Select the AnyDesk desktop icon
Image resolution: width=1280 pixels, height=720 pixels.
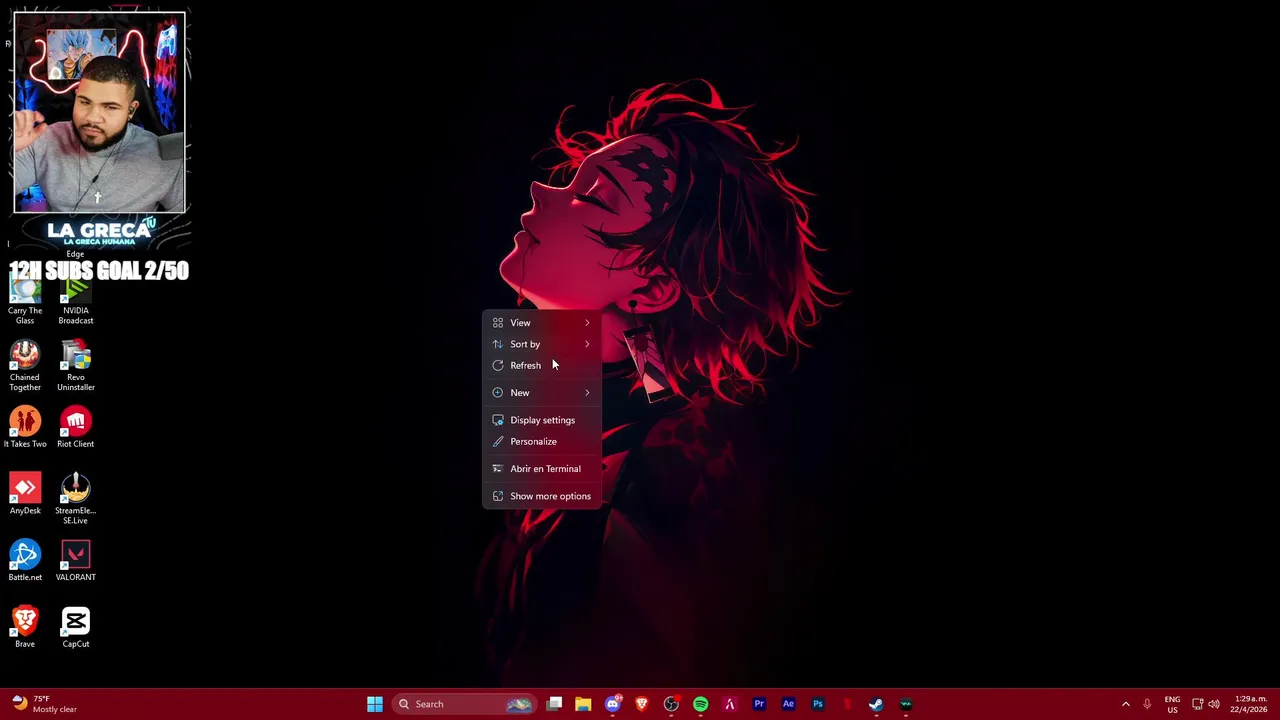(x=25, y=494)
